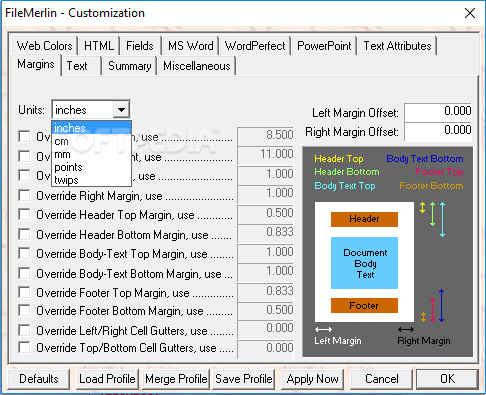Open the Fields tab
Screen dimensions: 486x395
pos(140,46)
